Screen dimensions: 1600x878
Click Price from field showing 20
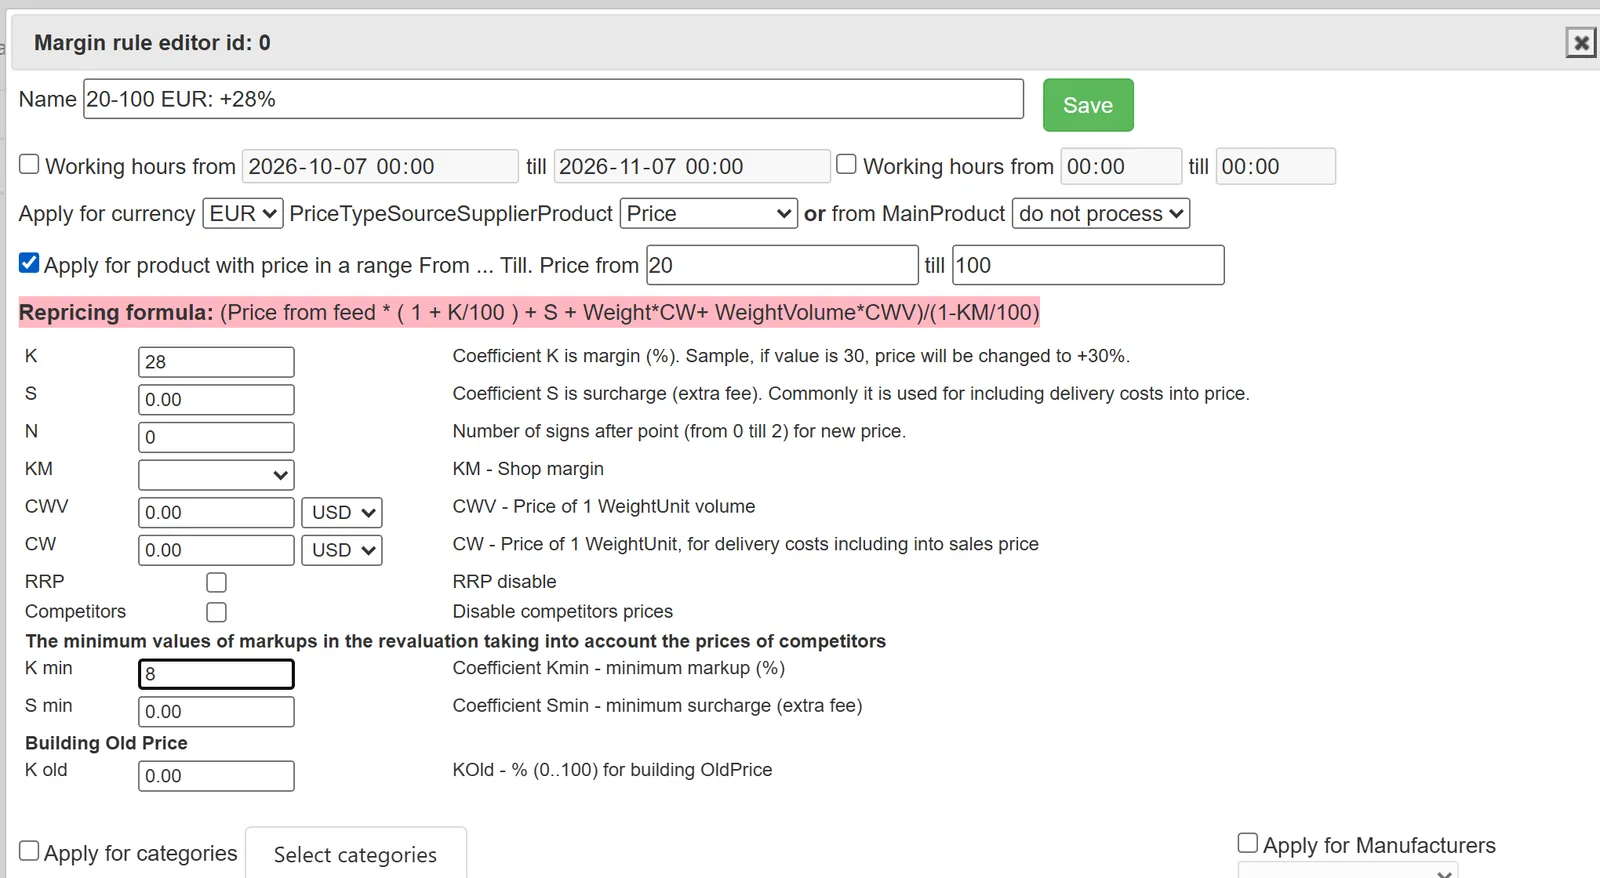[782, 265]
